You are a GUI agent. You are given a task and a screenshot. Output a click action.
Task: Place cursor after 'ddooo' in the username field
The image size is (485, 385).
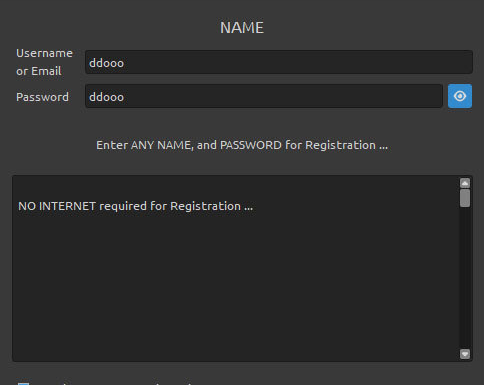pos(125,63)
